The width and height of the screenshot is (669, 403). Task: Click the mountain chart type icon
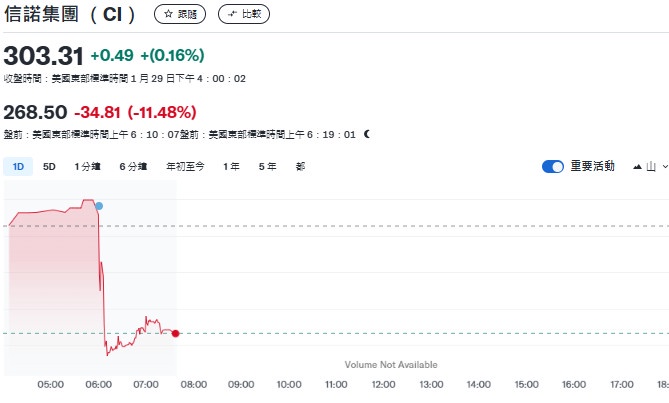point(637,167)
